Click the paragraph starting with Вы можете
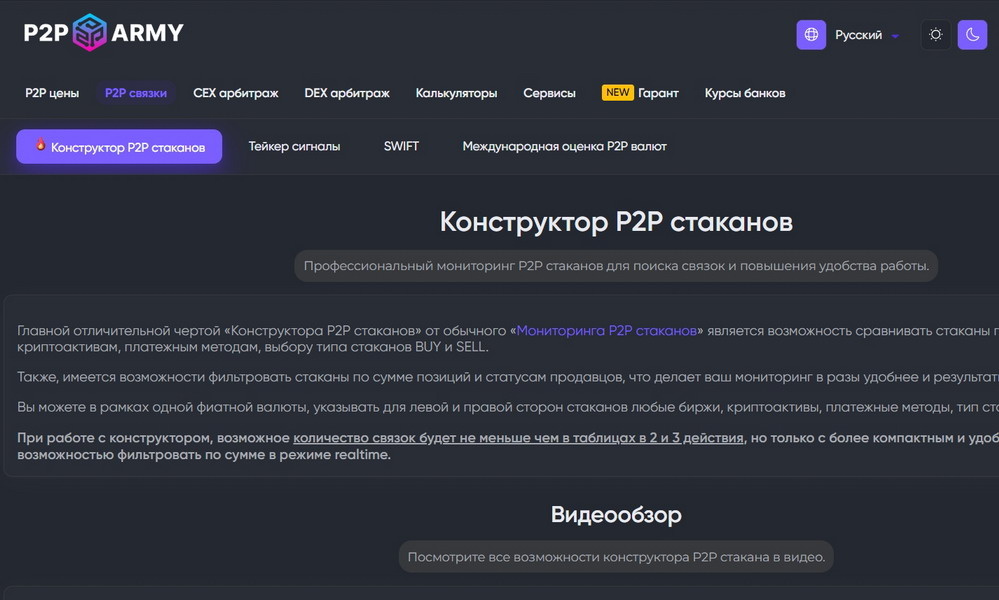Image resolution: width=999 pixels, height=600 pixels. pos(508,407)
